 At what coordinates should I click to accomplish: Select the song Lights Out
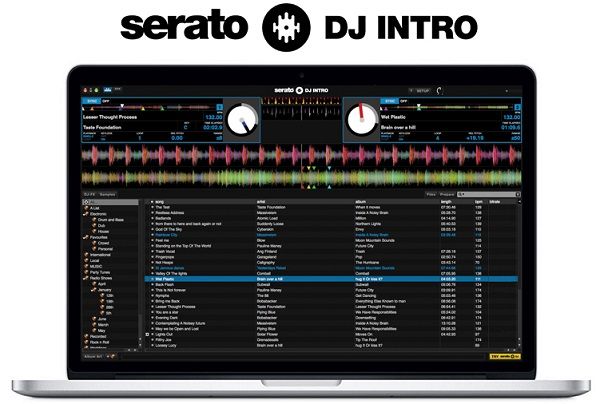(164, 334)
